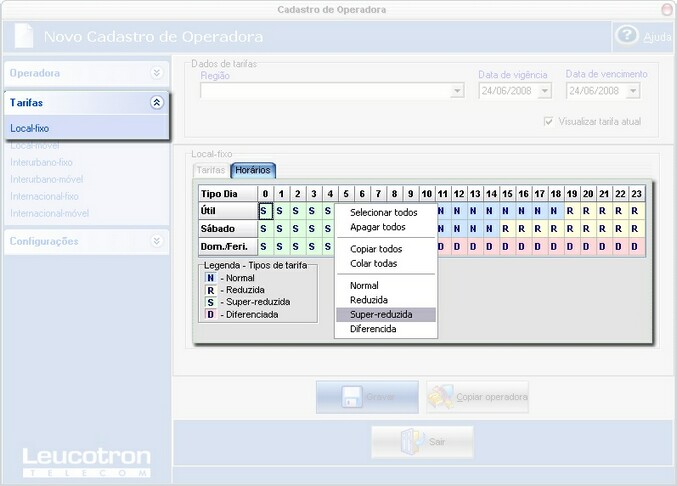
Task: Click hour 12 column header
Action: (x=459, y=194)
